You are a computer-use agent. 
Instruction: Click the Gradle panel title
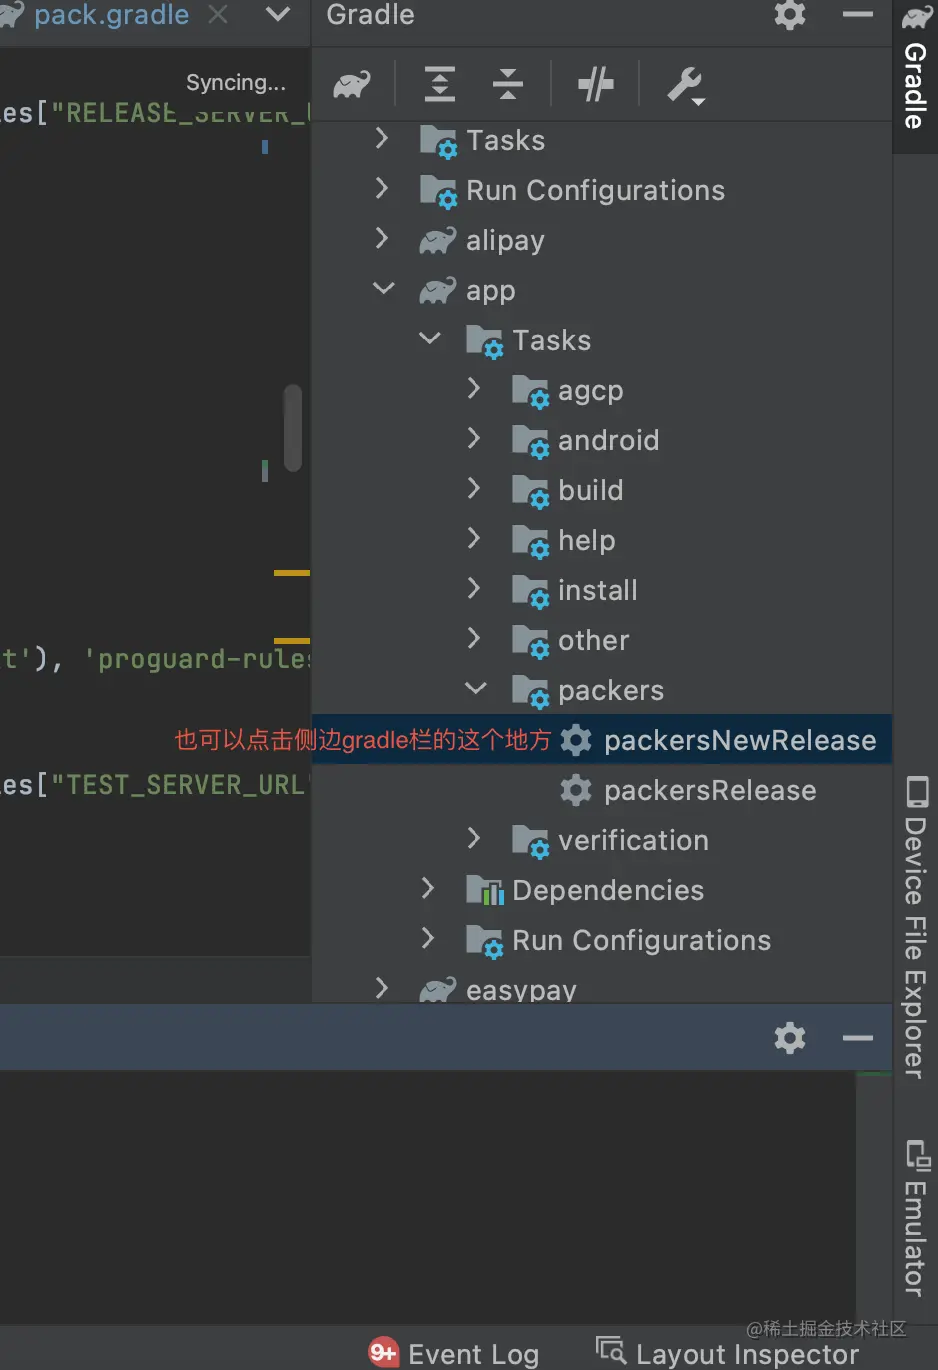[370, 15]
